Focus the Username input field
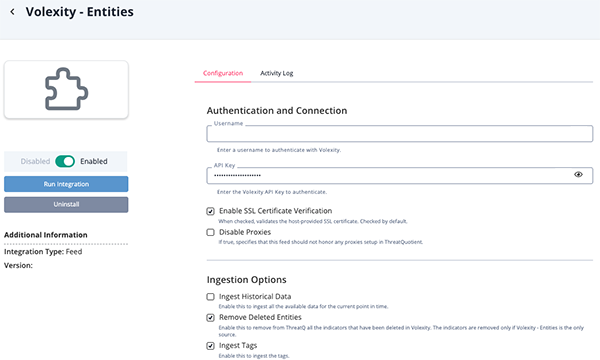 coord(399,134)
